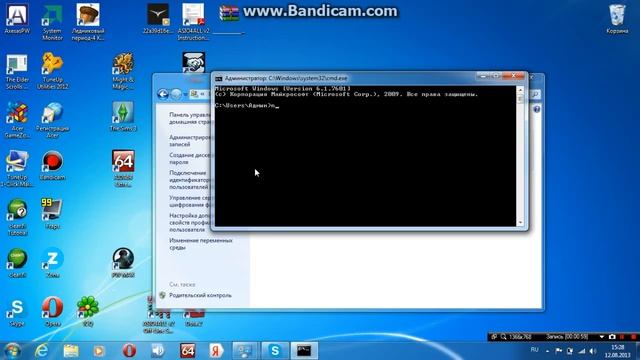
Task: Open Control Panel help question icon
Action: (536, 109)
